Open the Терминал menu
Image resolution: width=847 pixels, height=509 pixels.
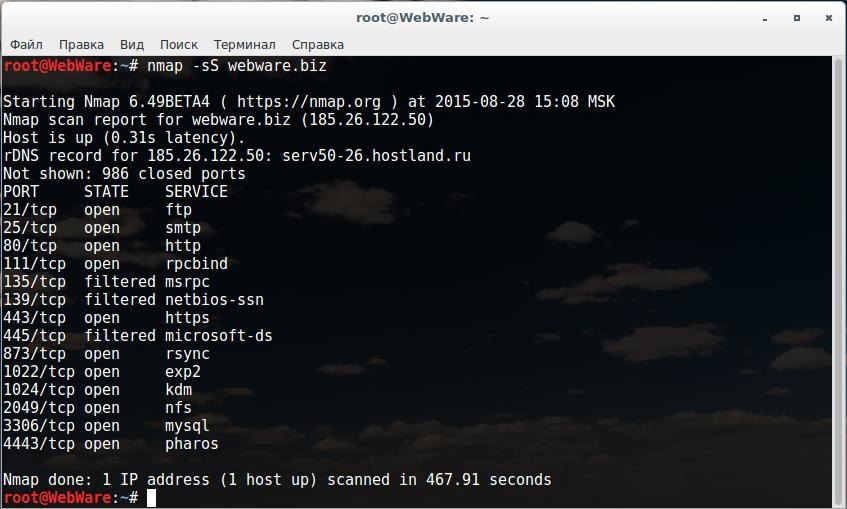[x=244, y=44]
